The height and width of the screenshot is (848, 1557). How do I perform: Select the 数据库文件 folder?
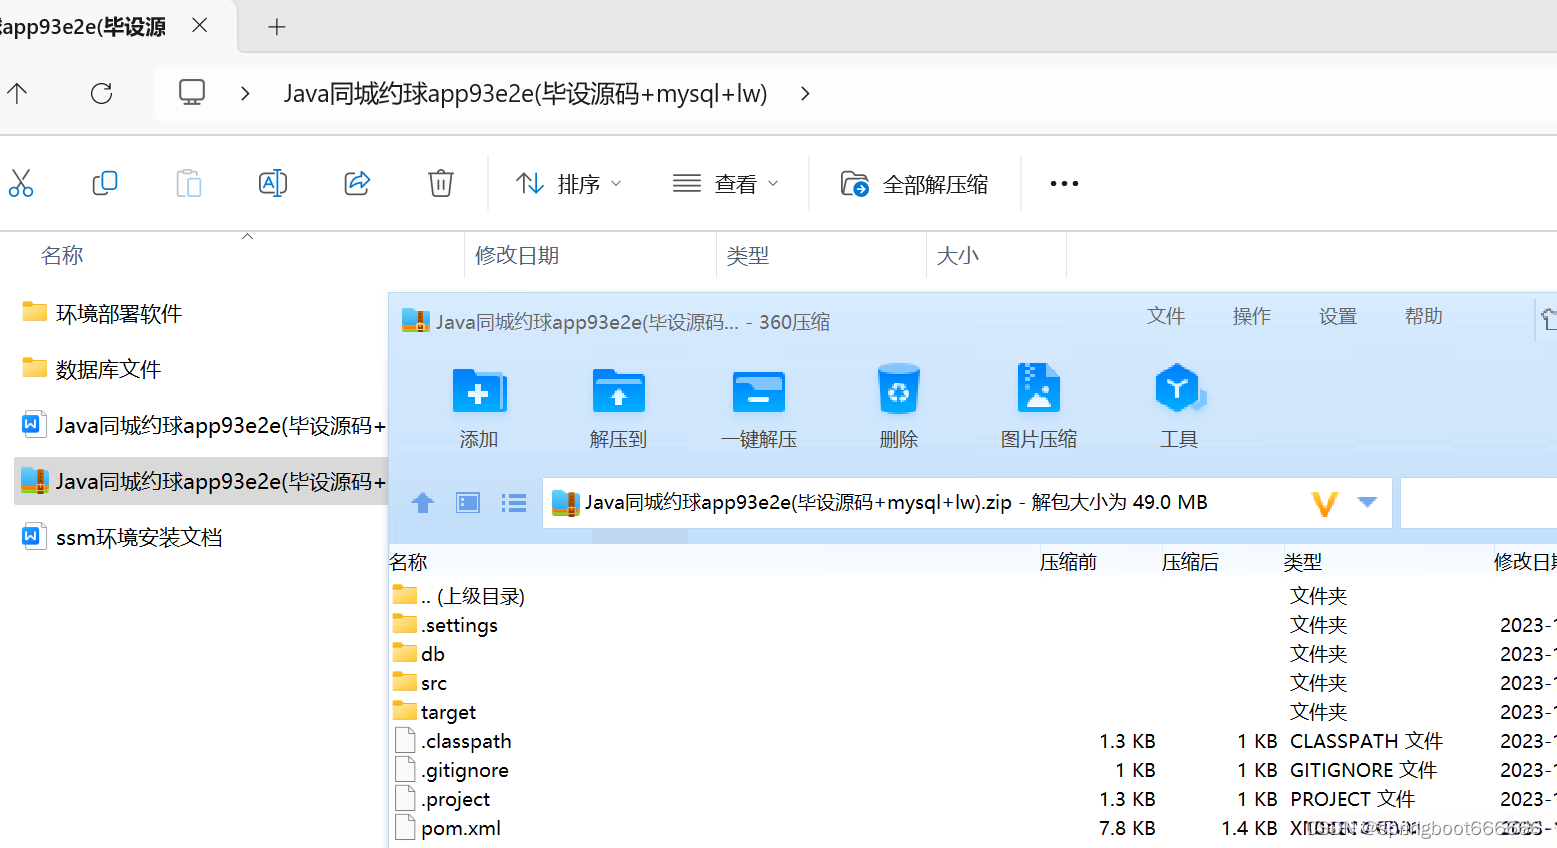(92, 370)
